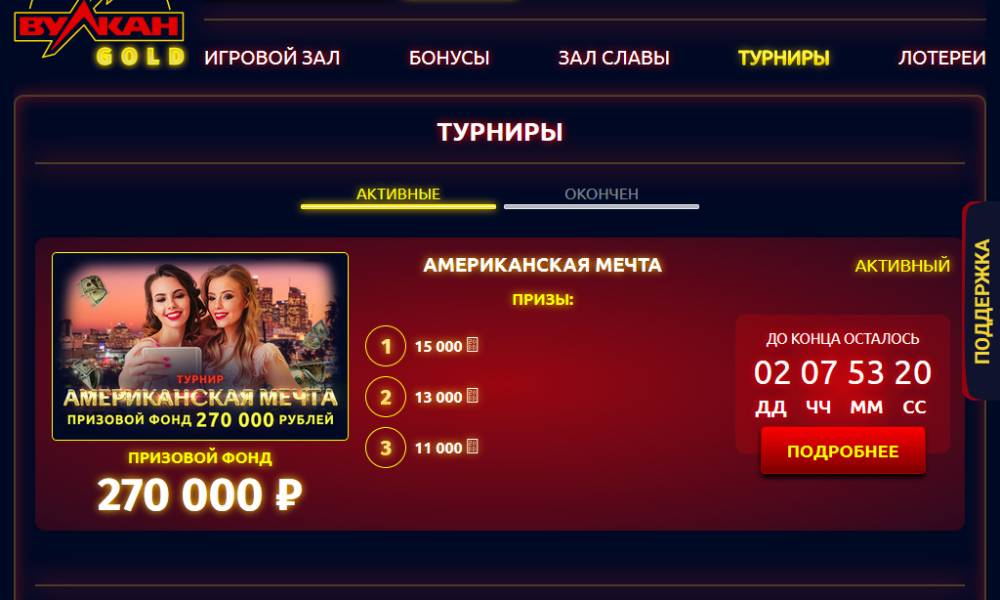This screenshot has width=1000, height=600.
Task: Click the ПОДРОБНЕЕ button
Action: (x=842, y=451)
